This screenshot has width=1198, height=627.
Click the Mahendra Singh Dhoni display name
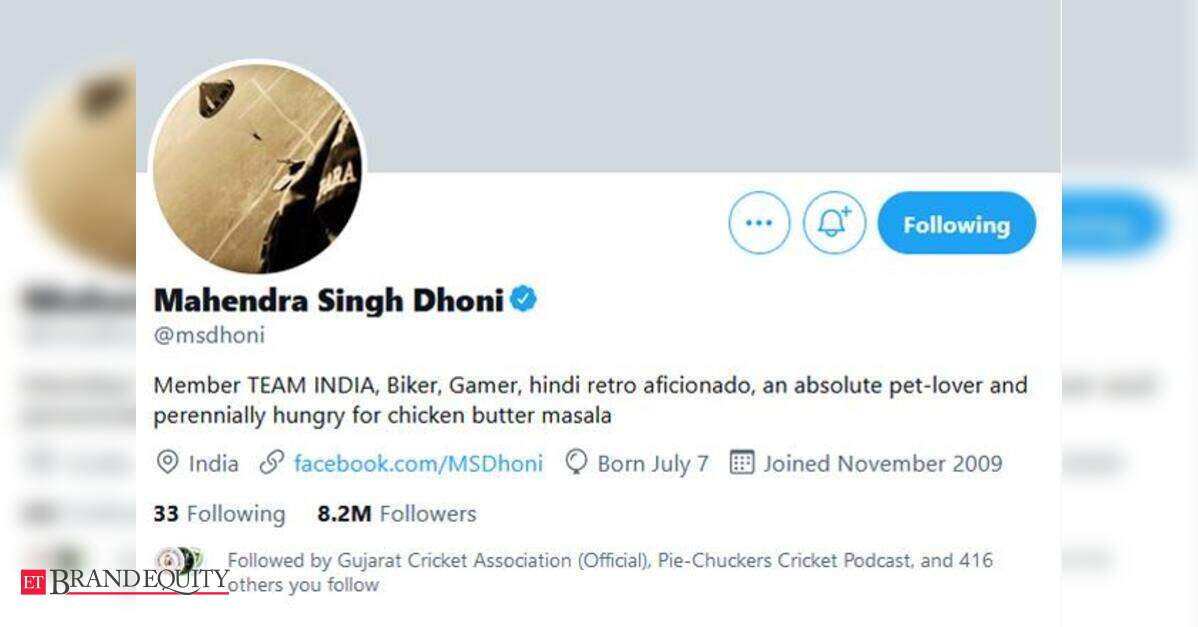tap(329, 300)
